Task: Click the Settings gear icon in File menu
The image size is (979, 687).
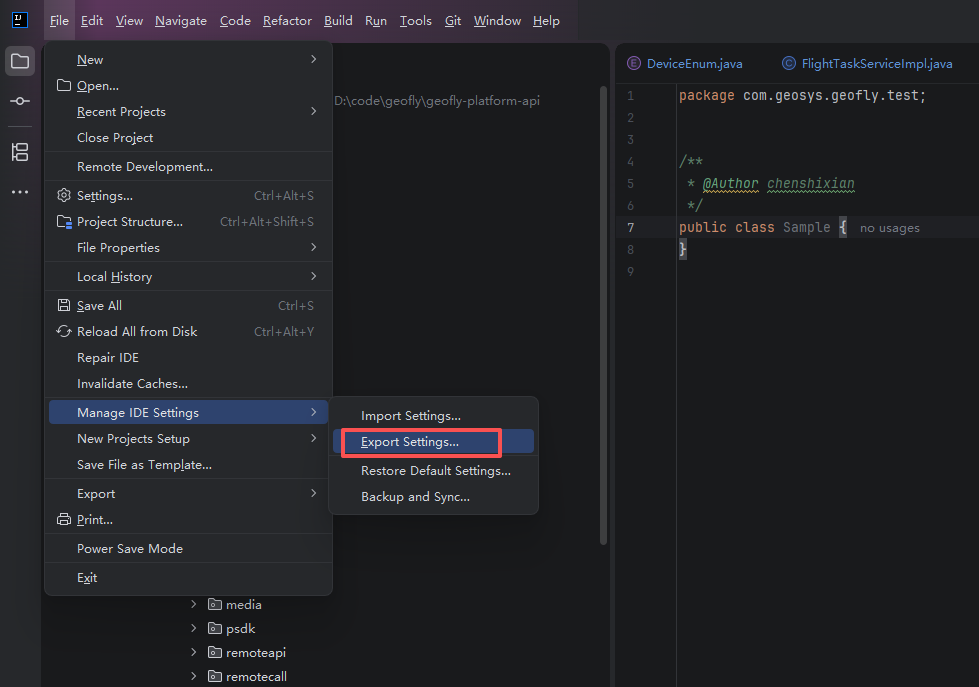Action: click(x=64, y=195)
